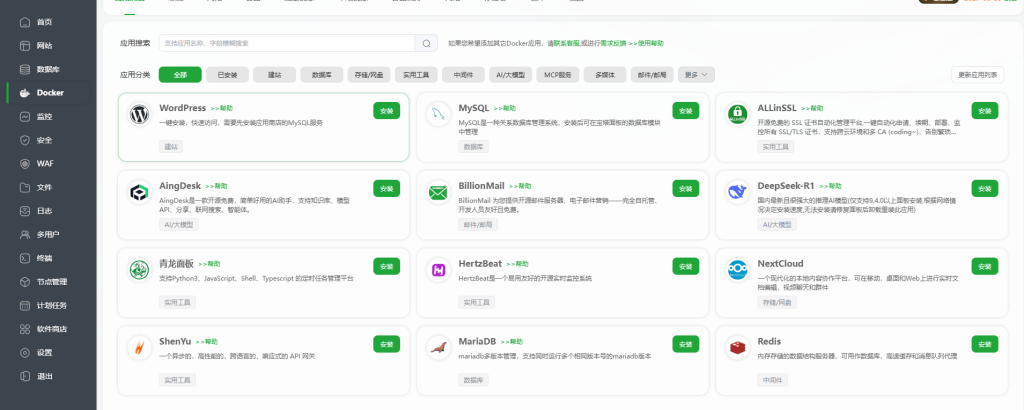This screenshot has height=410, width=1024.
Task: Install the ALLinSSL app
Action: tap(985, 111)
